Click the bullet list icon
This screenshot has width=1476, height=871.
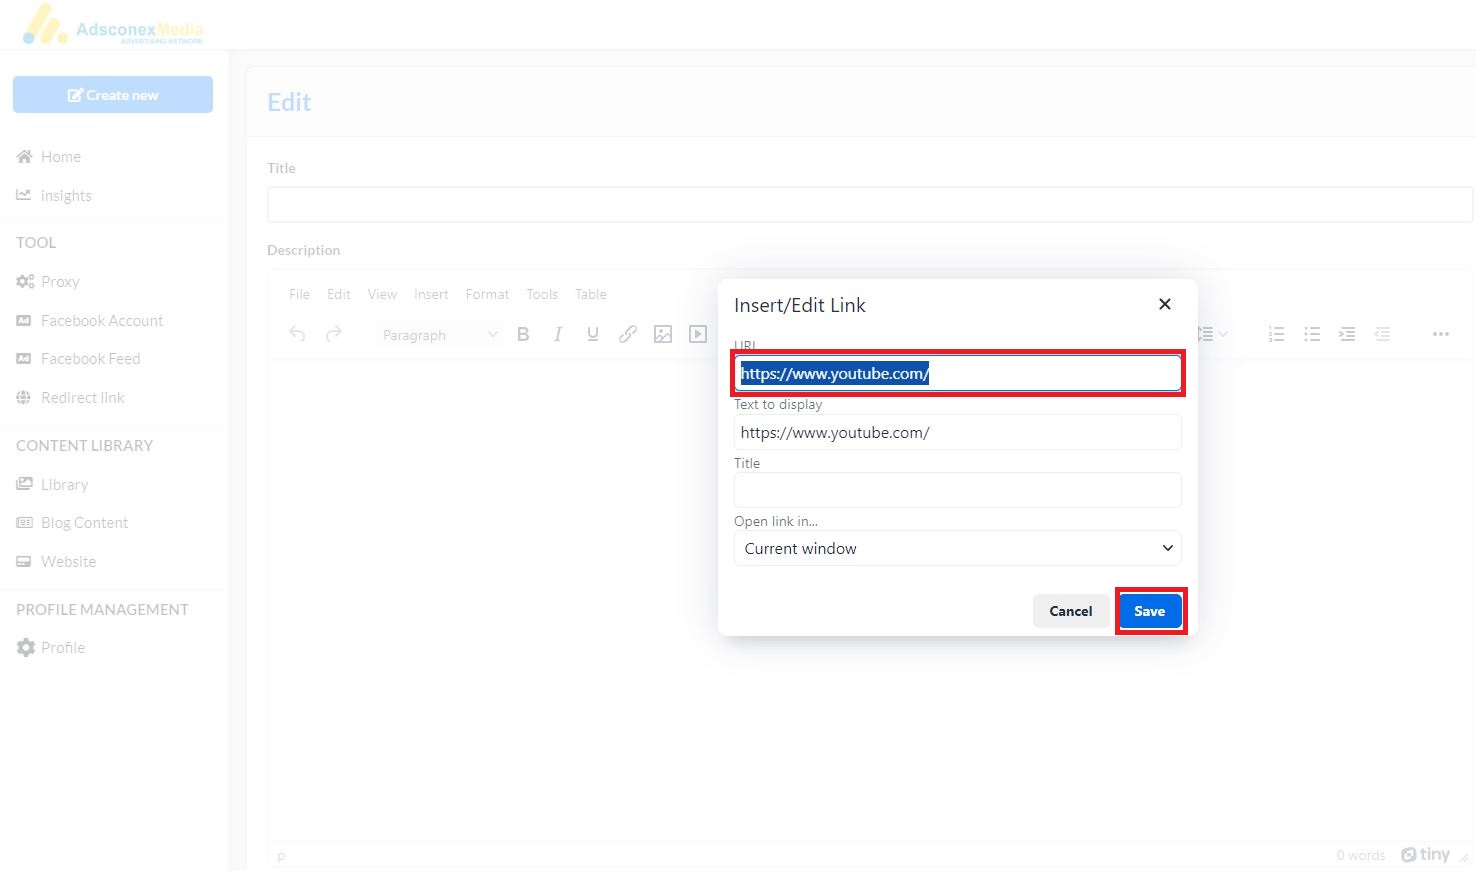pyautogui.click(x=1312, y=334)
